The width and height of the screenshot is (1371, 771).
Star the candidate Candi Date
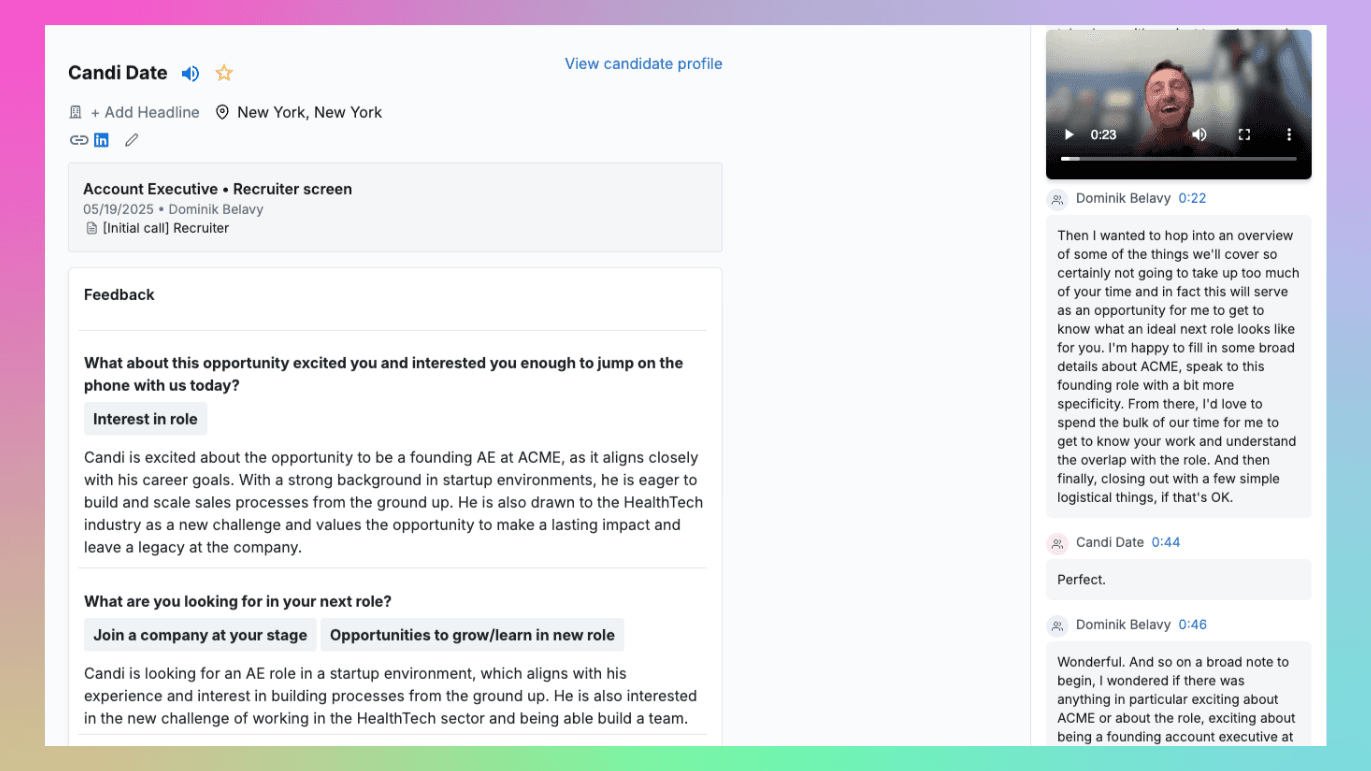click(224, 73)
